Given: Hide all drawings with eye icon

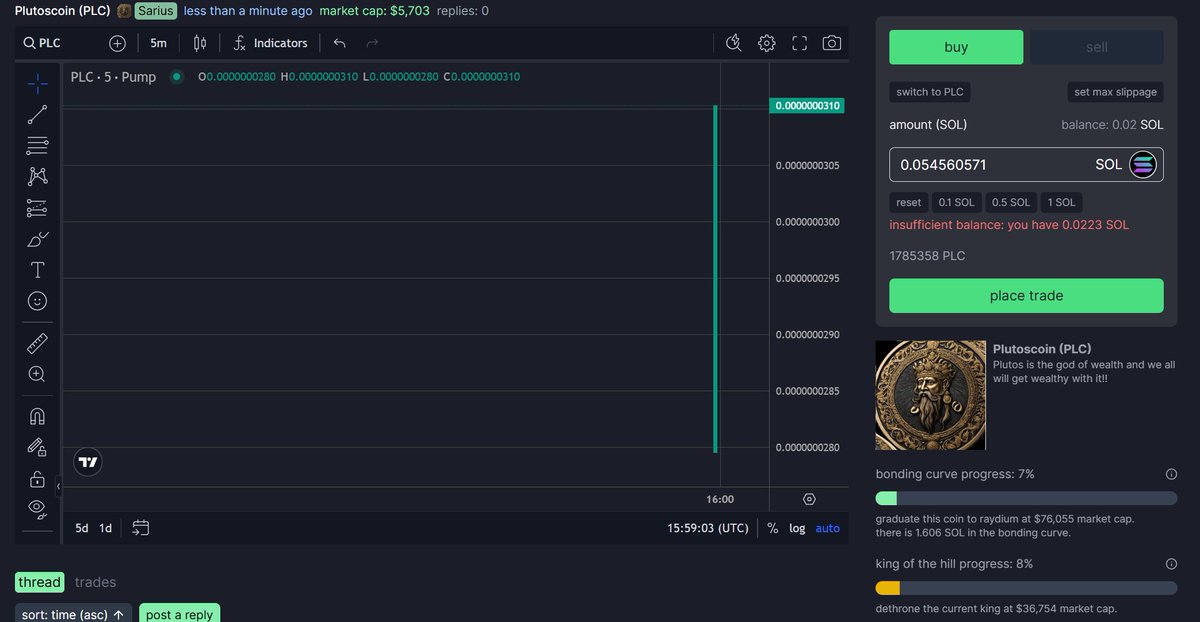Looking at the screenshot, I should (37, 508).
